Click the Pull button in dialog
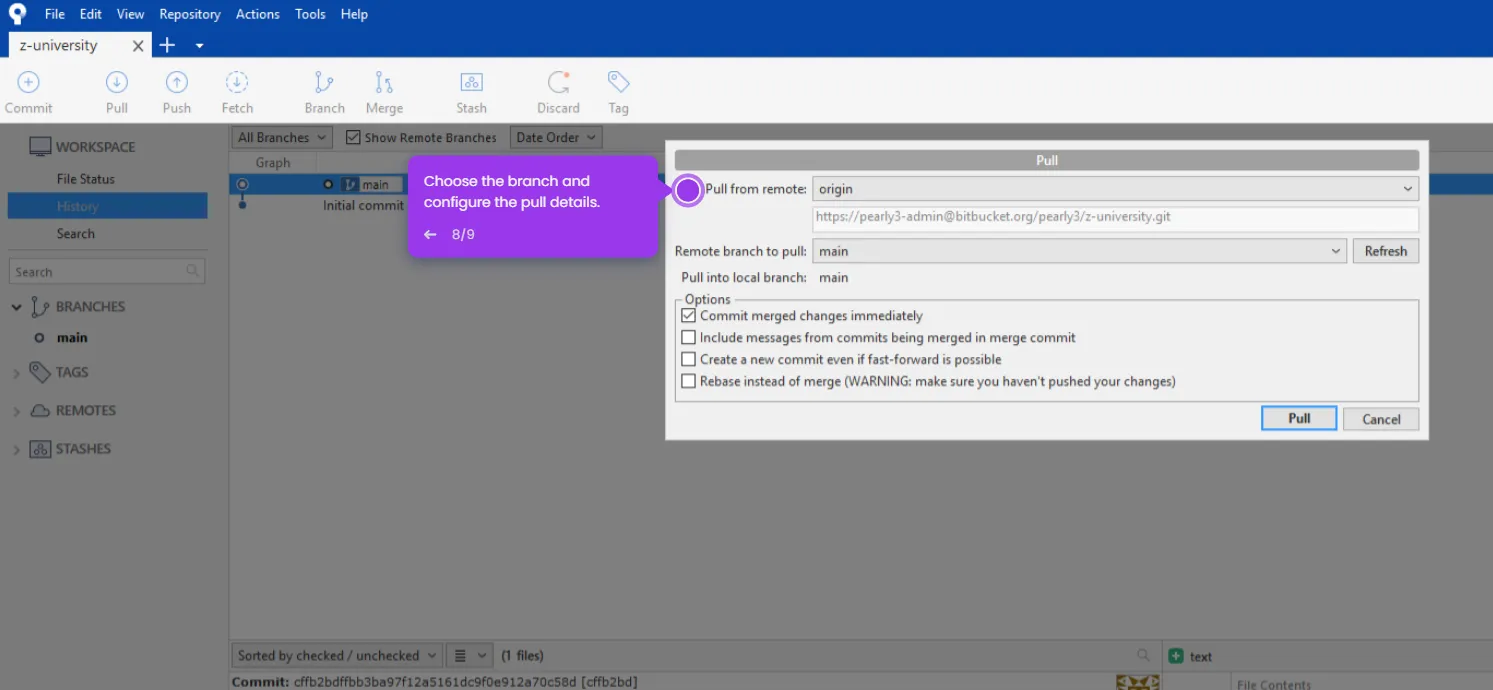Viewport: 1493px width, 690px height. 1299,418
